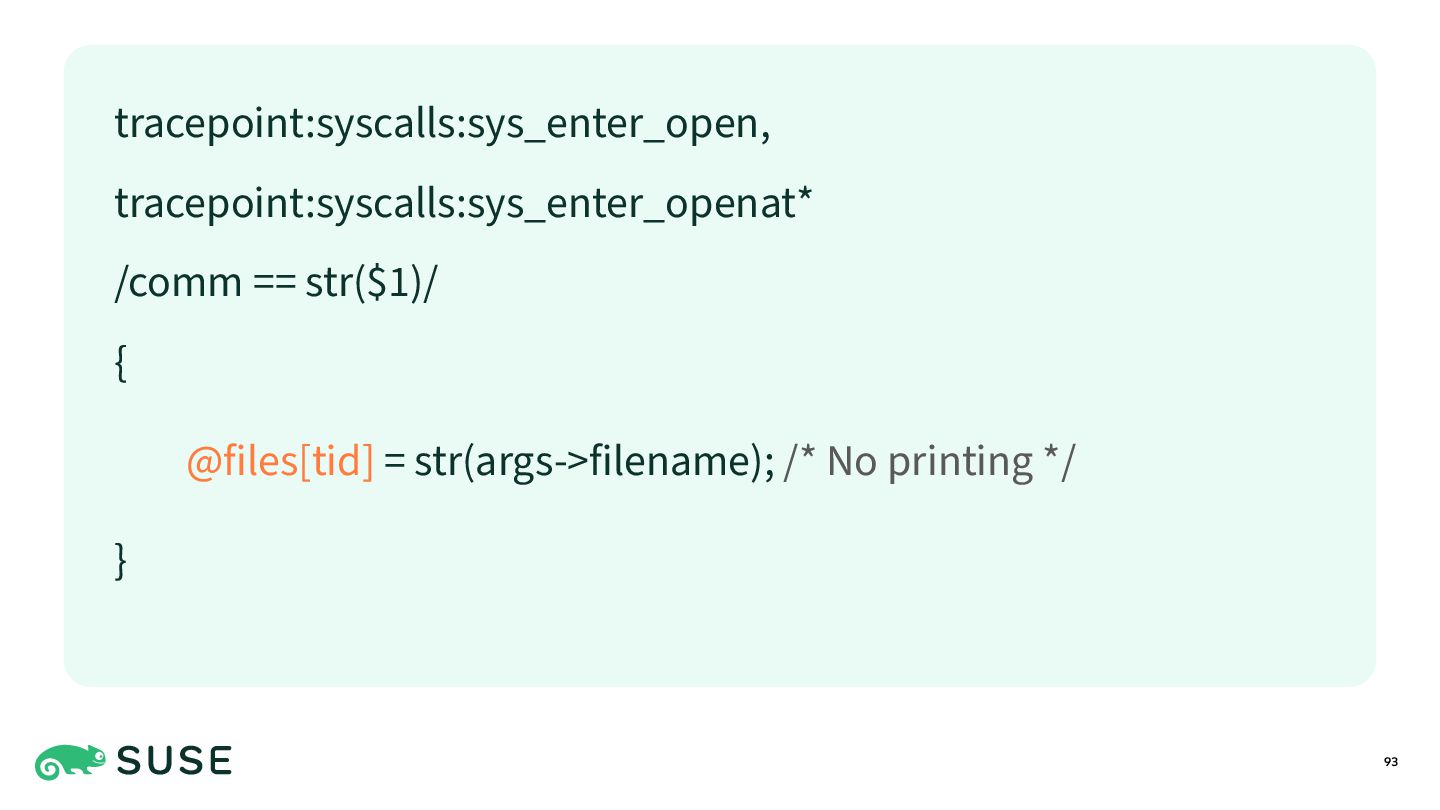Click the opening curly brace
This screenshot has height=810, width=1440.
pos(121,363)
